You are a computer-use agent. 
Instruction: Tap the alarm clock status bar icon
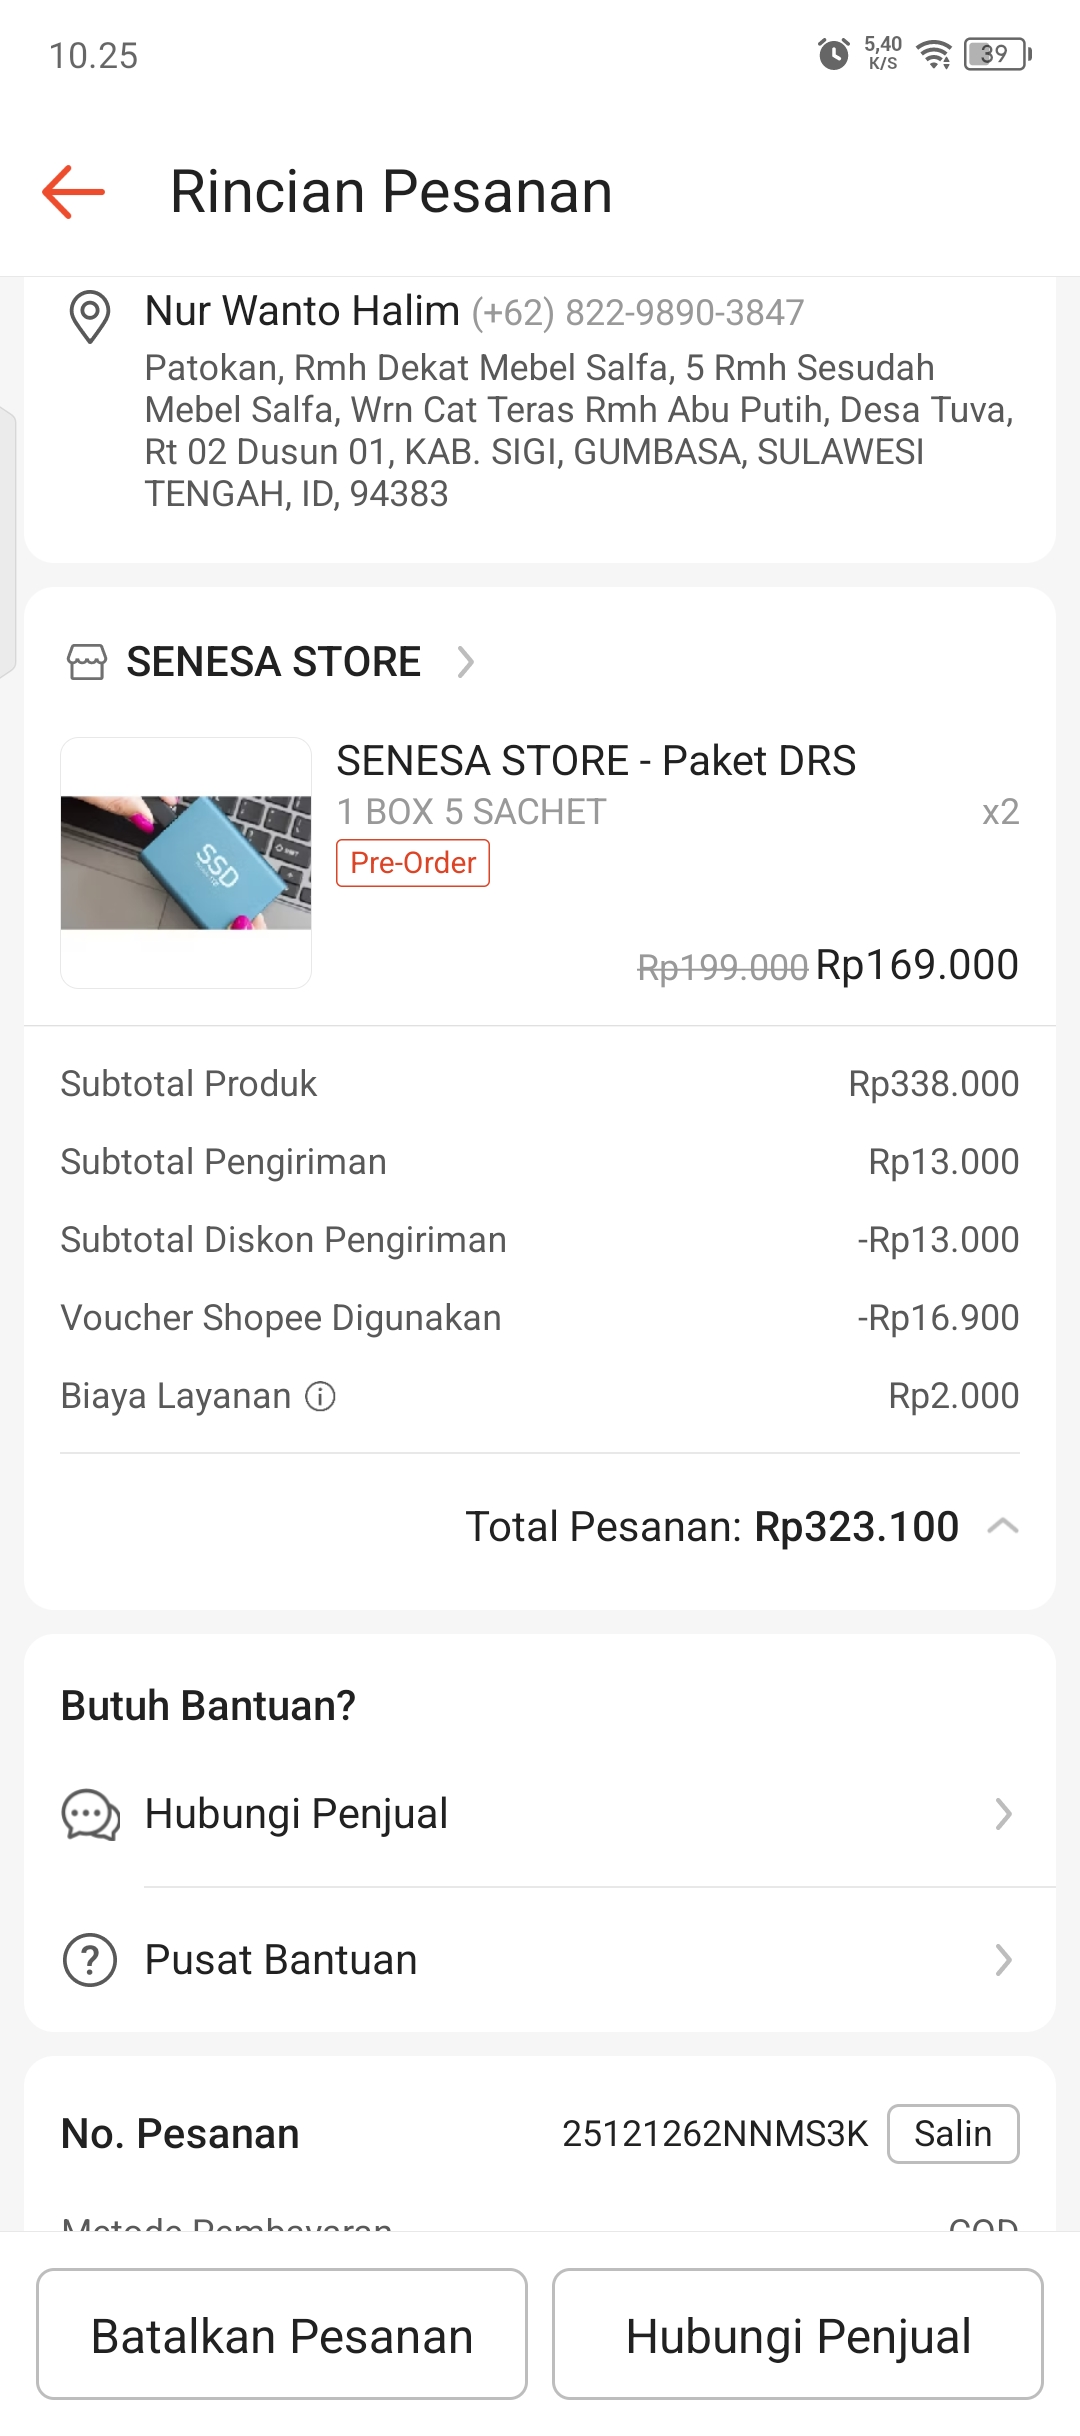coord(833,54)
